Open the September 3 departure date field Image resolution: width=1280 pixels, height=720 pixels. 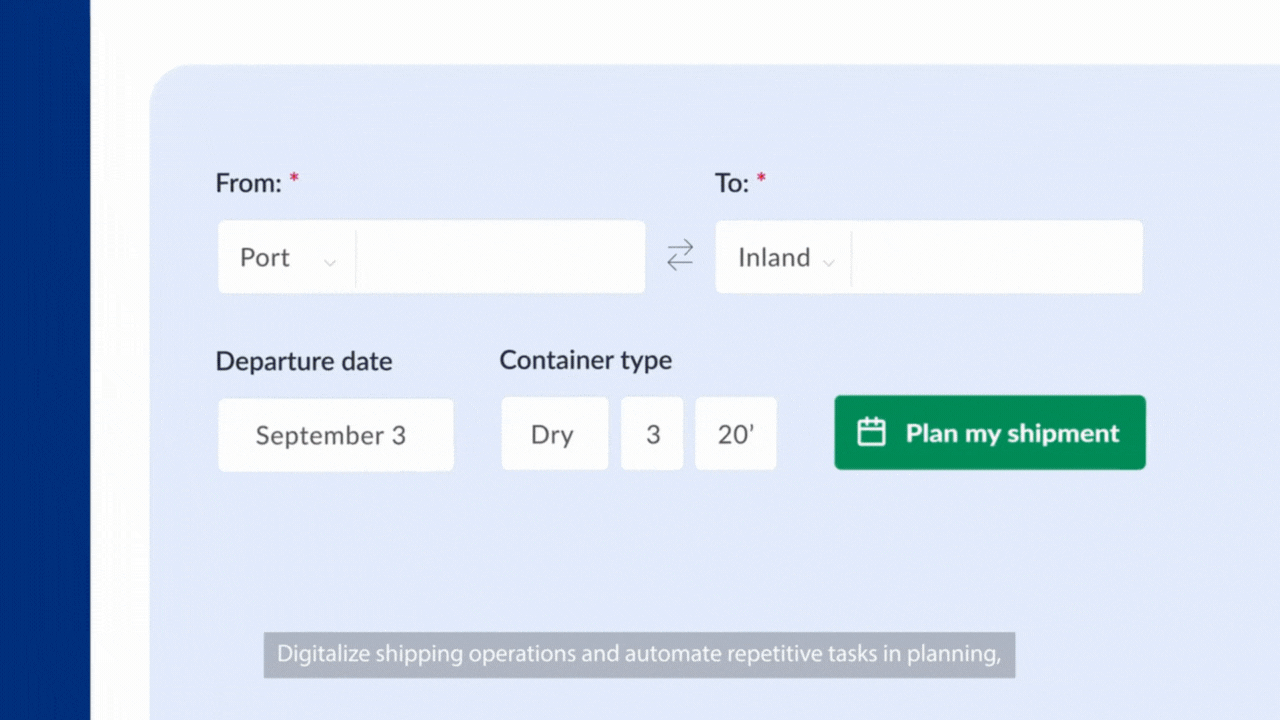coord(335,435)
